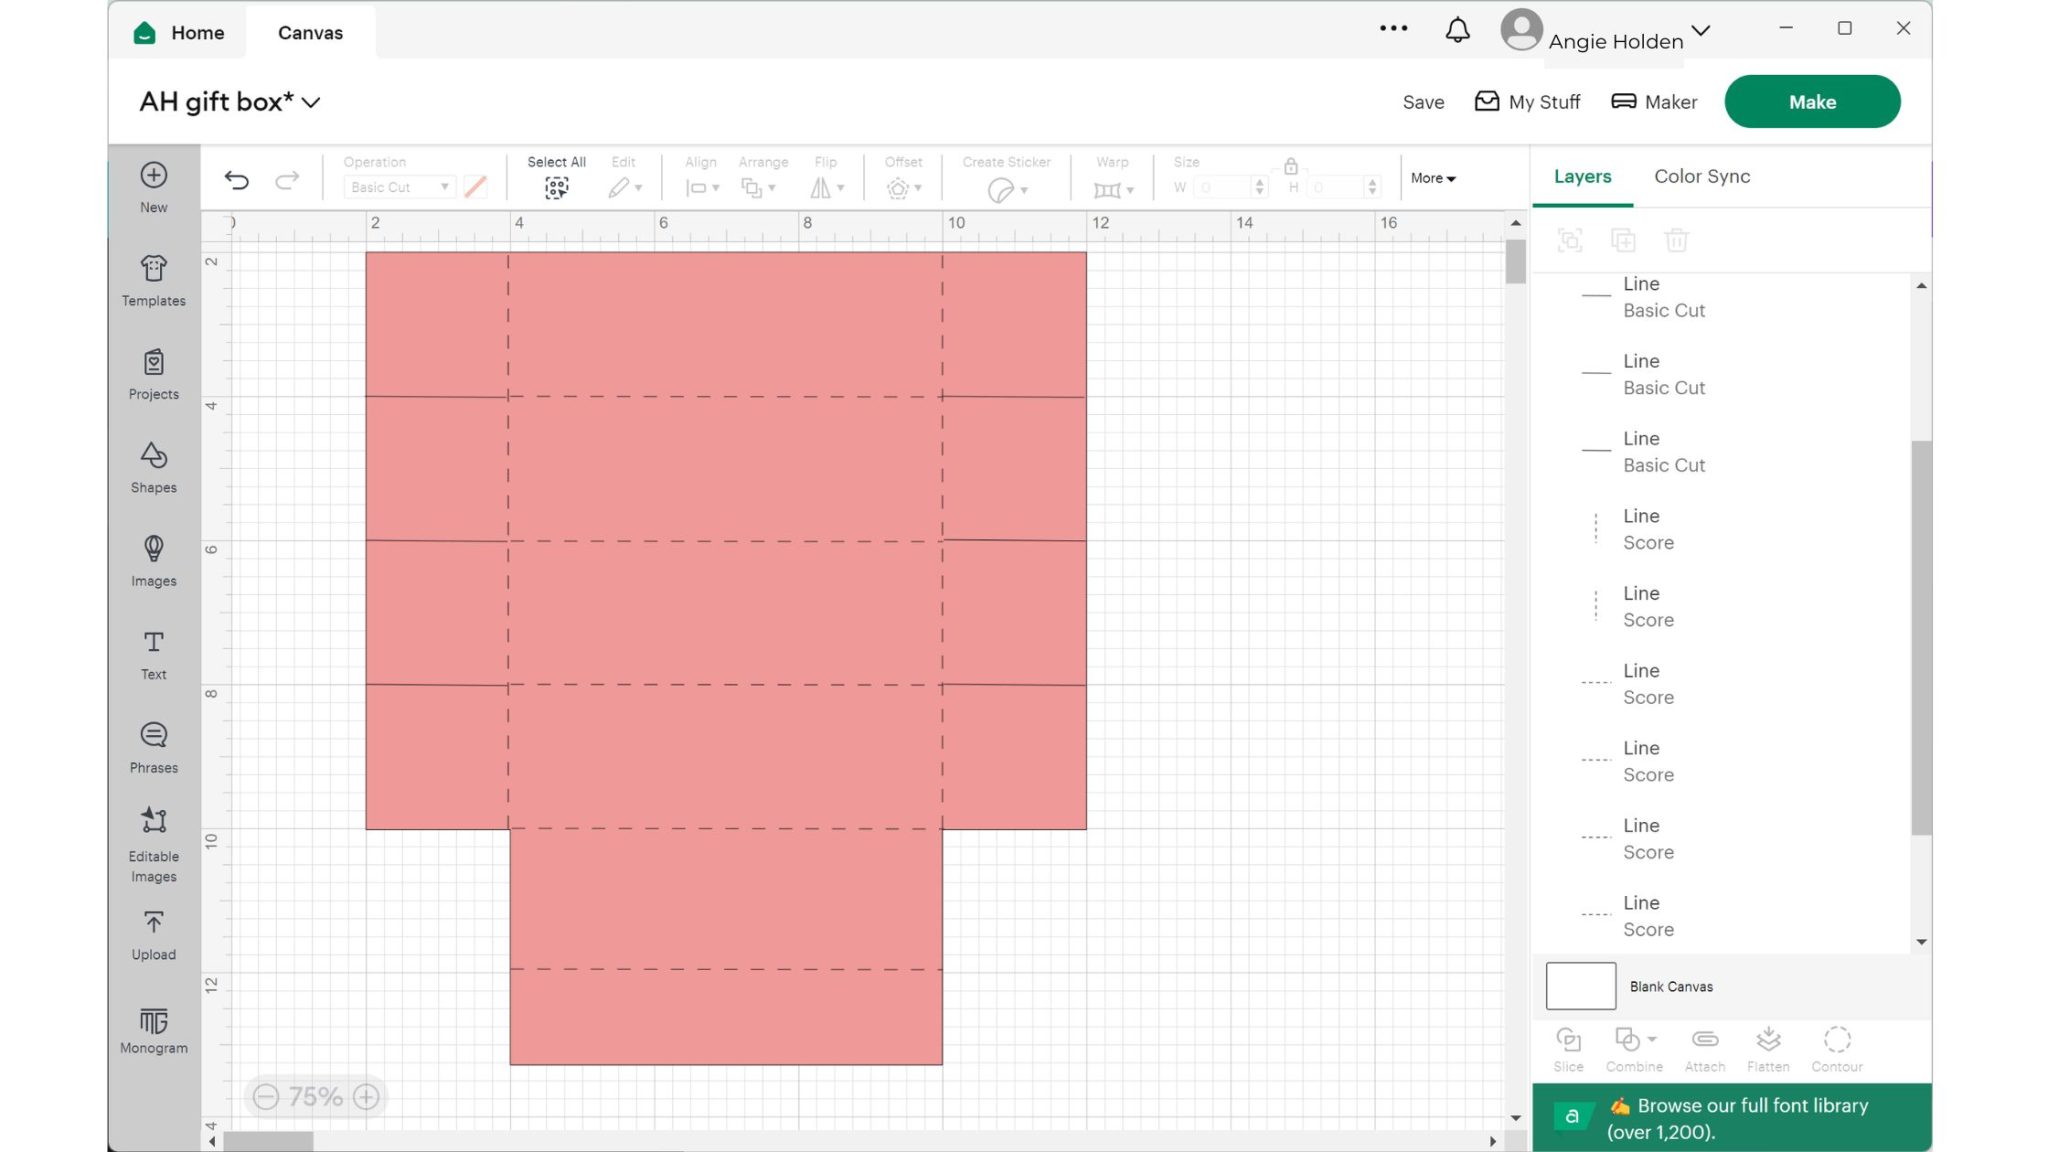Viewport: 2048px width, 1152px height.
Task: Click the green Make button
Action: (1811, 102)
